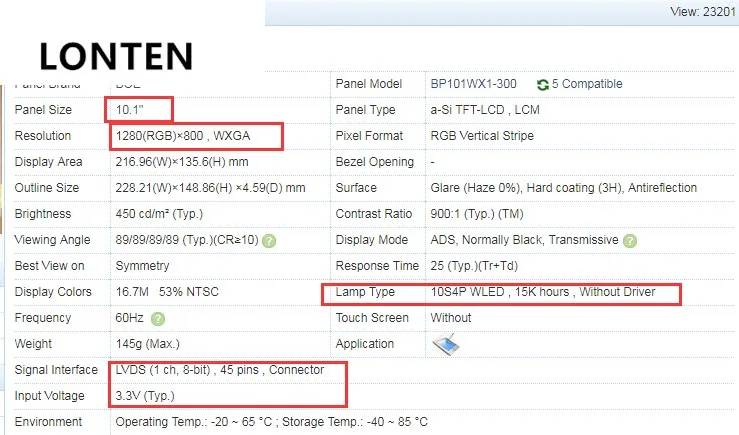
Task: Click the Lamp Type label
Action: [365, 292]
